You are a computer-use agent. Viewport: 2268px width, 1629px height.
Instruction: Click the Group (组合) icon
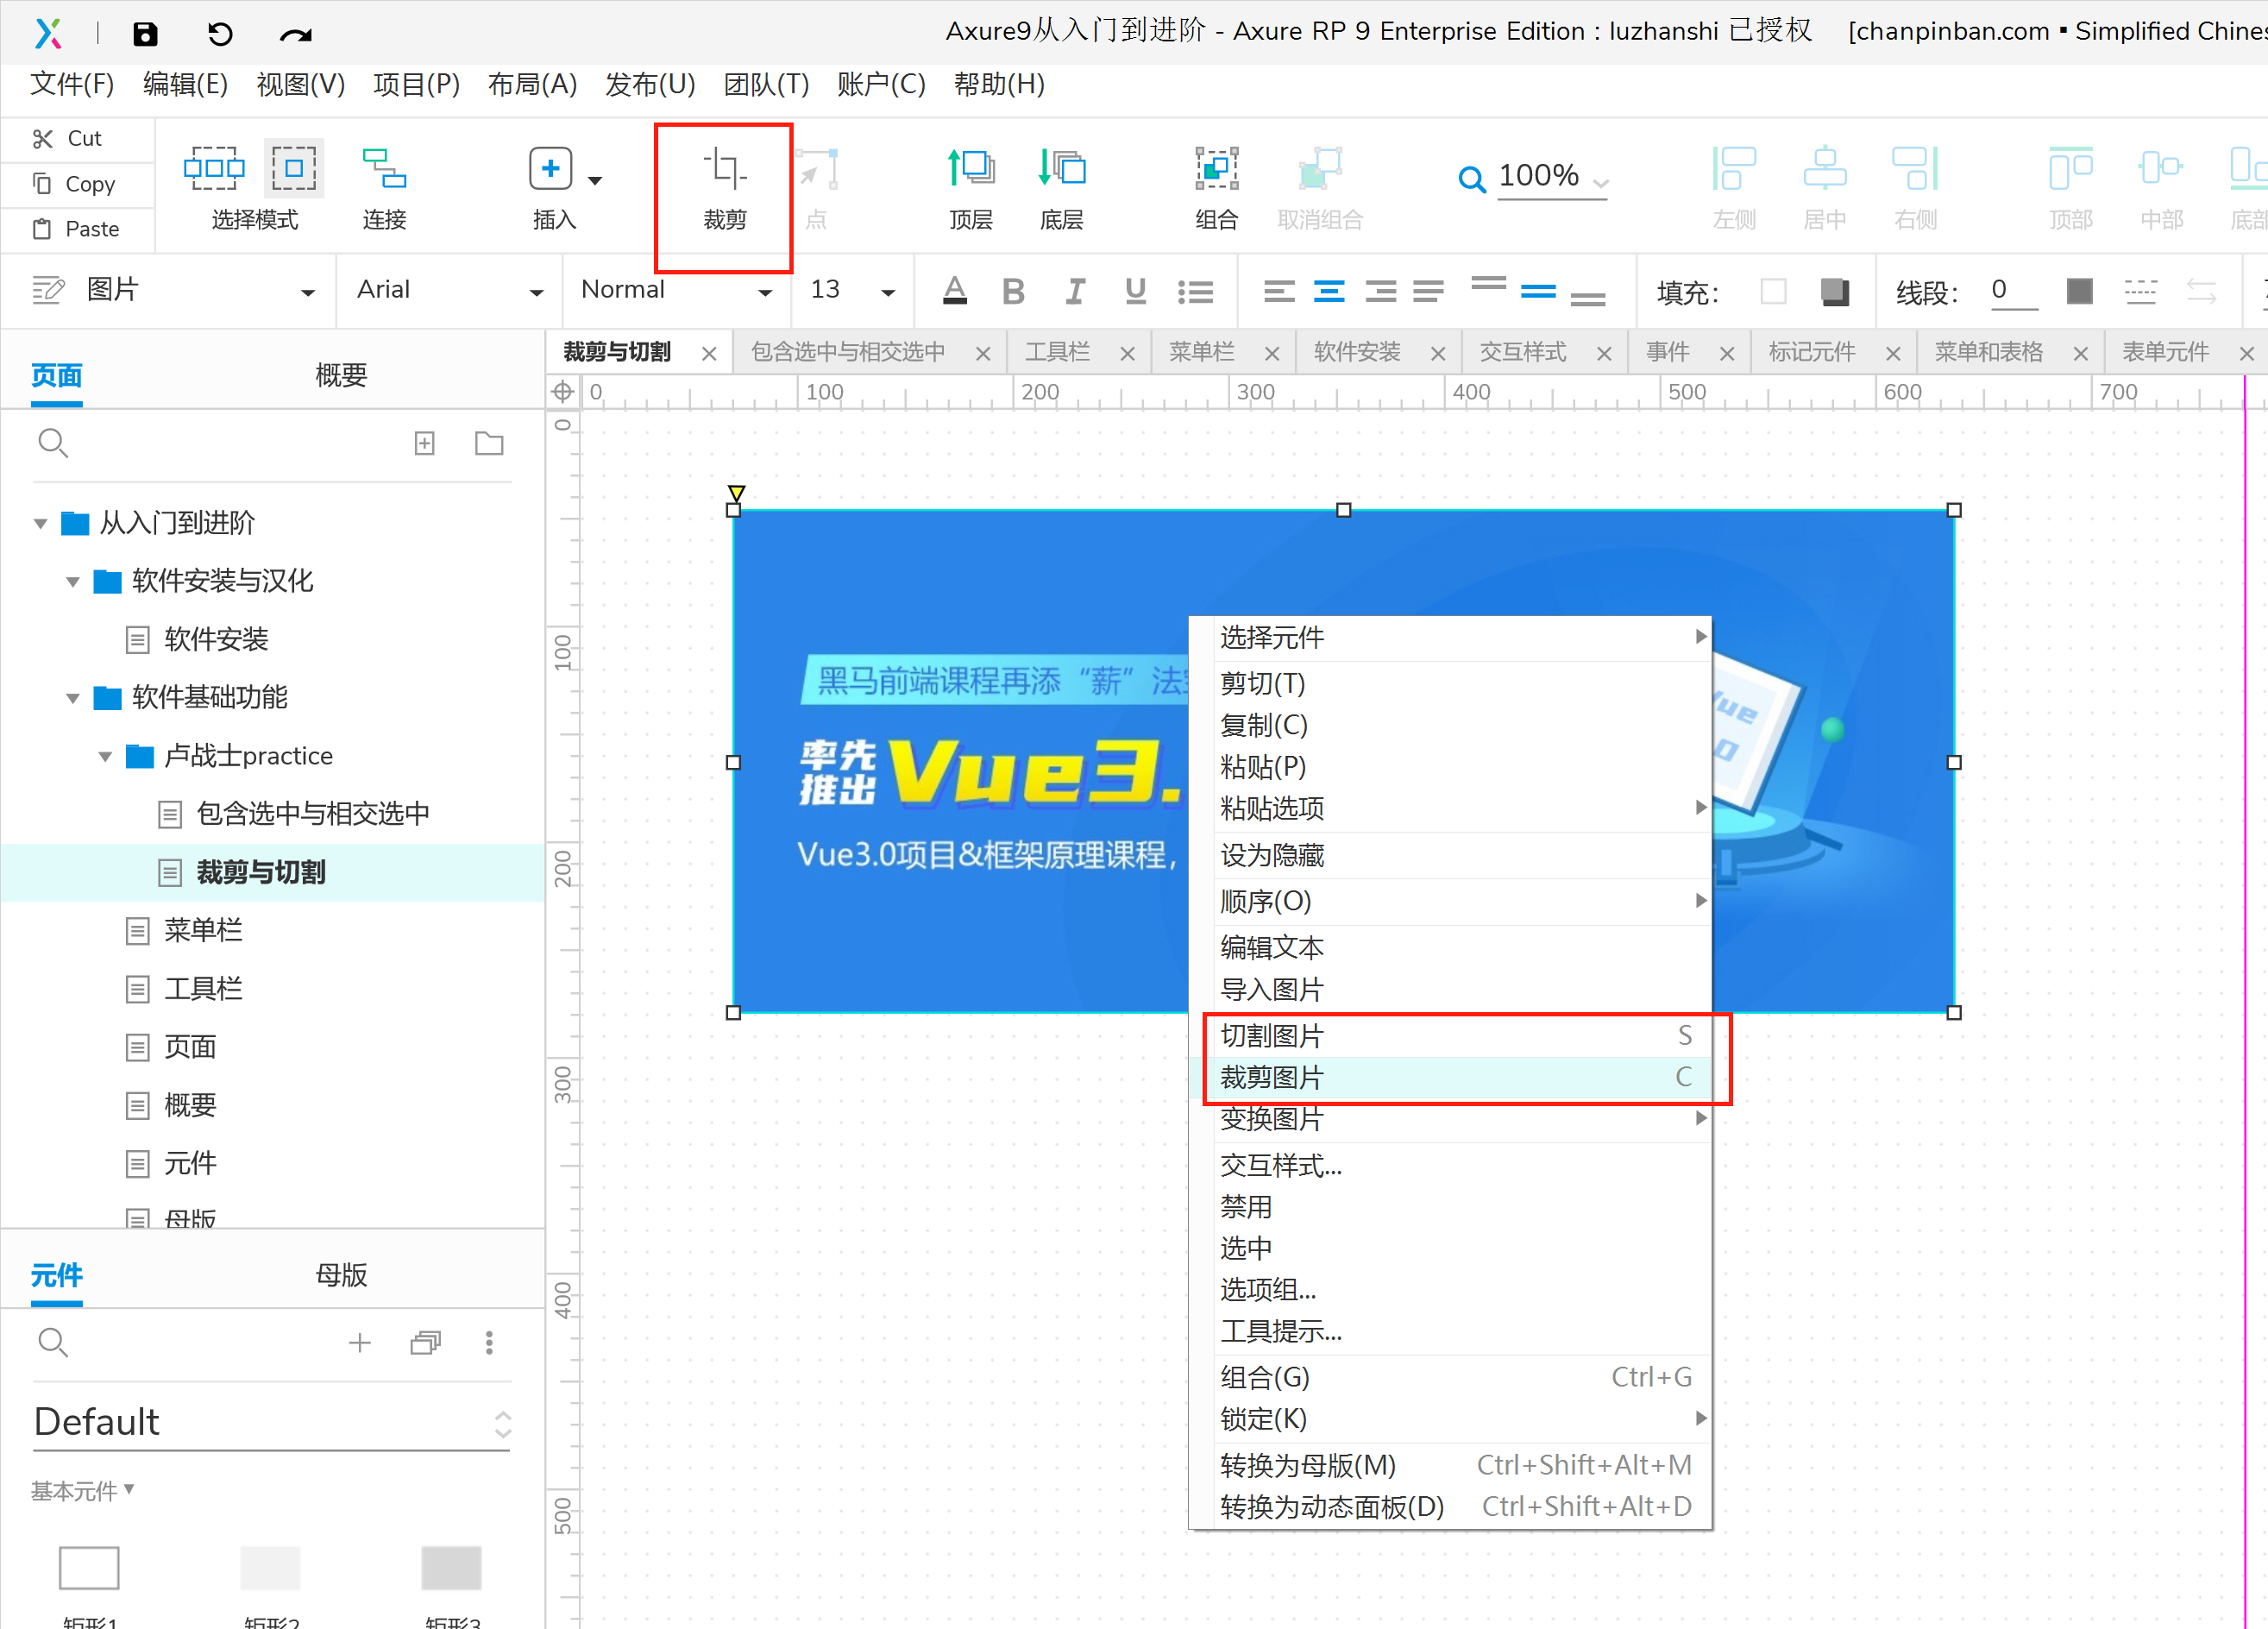1216,168
